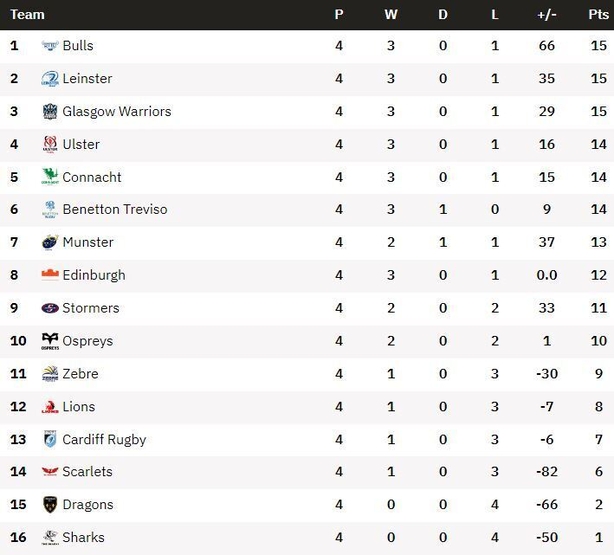Screen dimensions: 614x555
Task: Select the Zebre team row name
Action: pyautogui.click(x=80, y=374)
